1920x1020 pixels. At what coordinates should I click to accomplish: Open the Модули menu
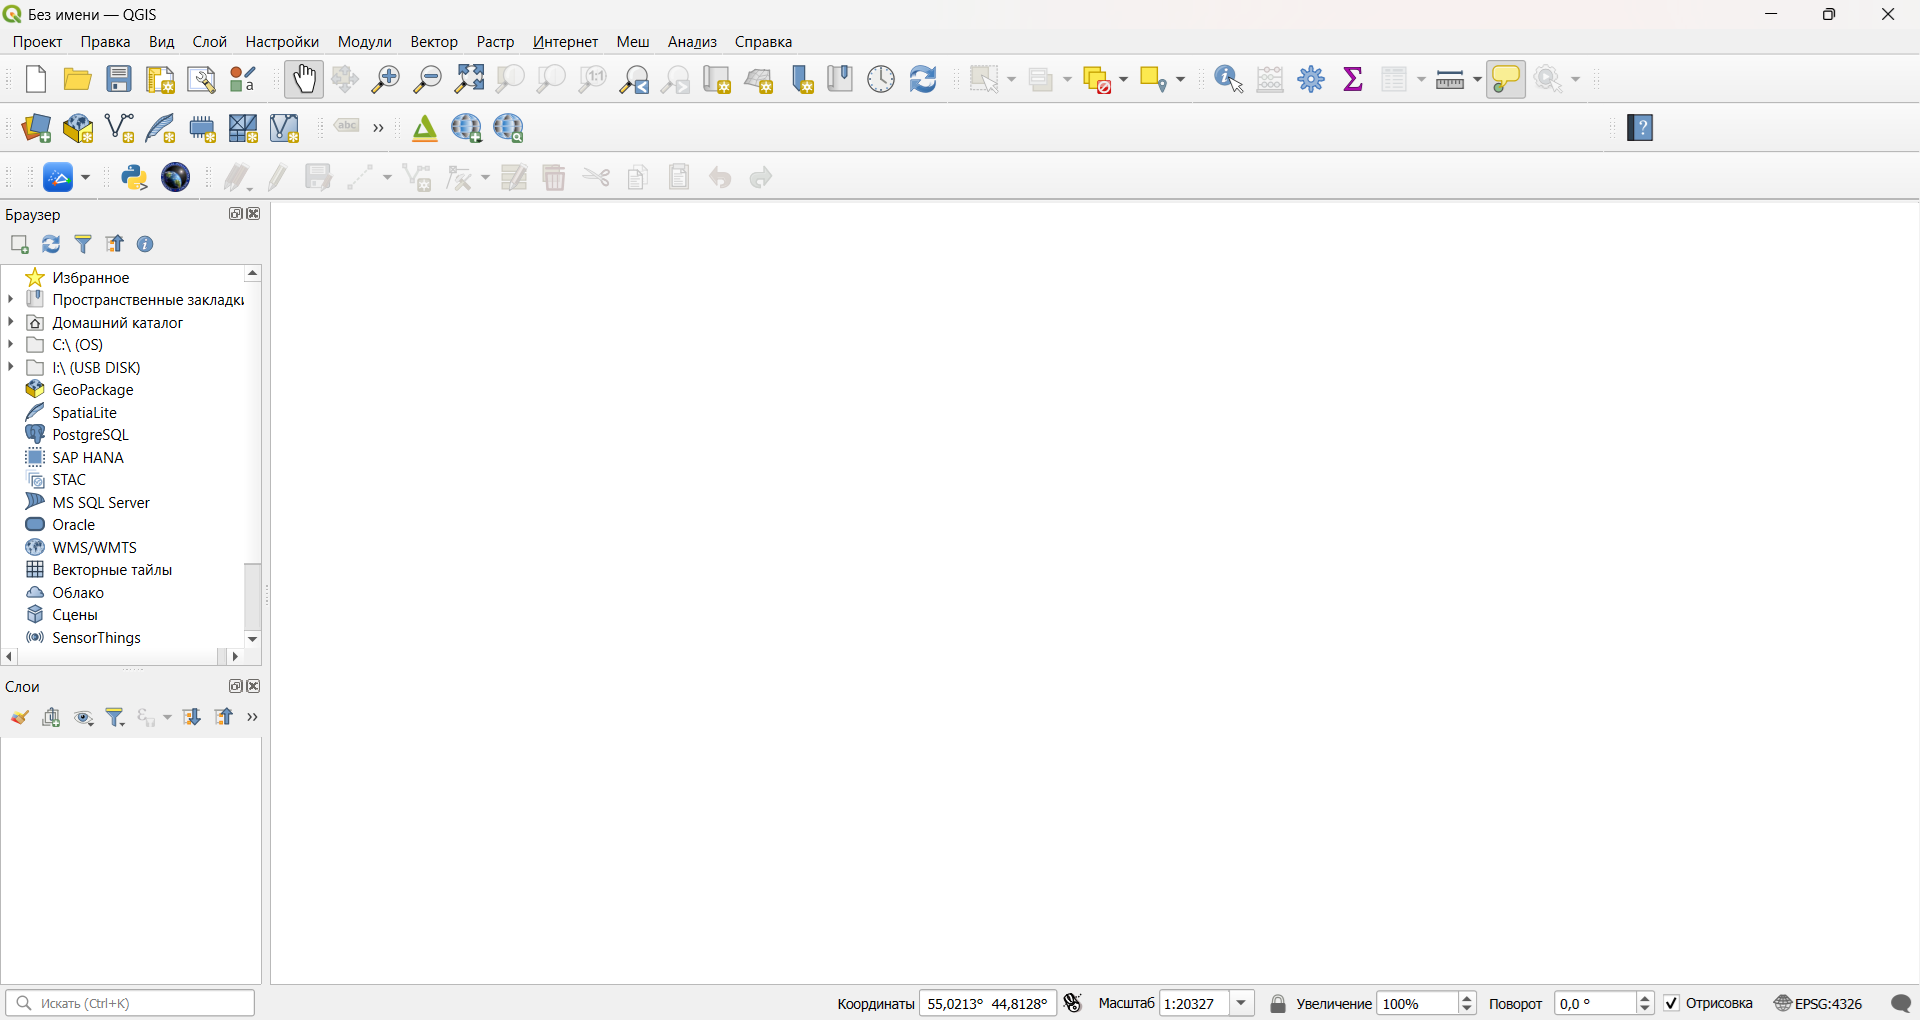[x=365, y=42]
